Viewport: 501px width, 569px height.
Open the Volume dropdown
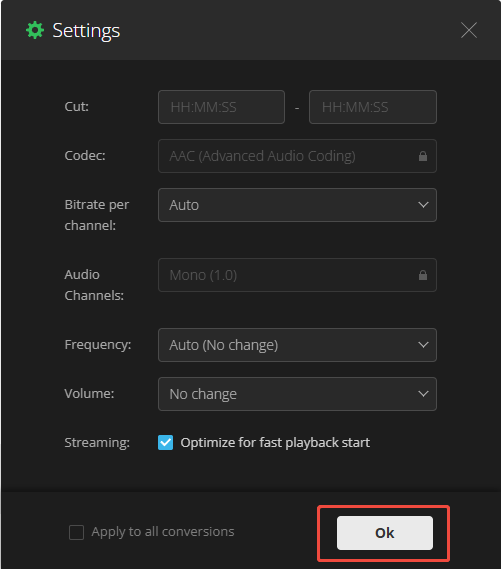(x=297, y=394)
